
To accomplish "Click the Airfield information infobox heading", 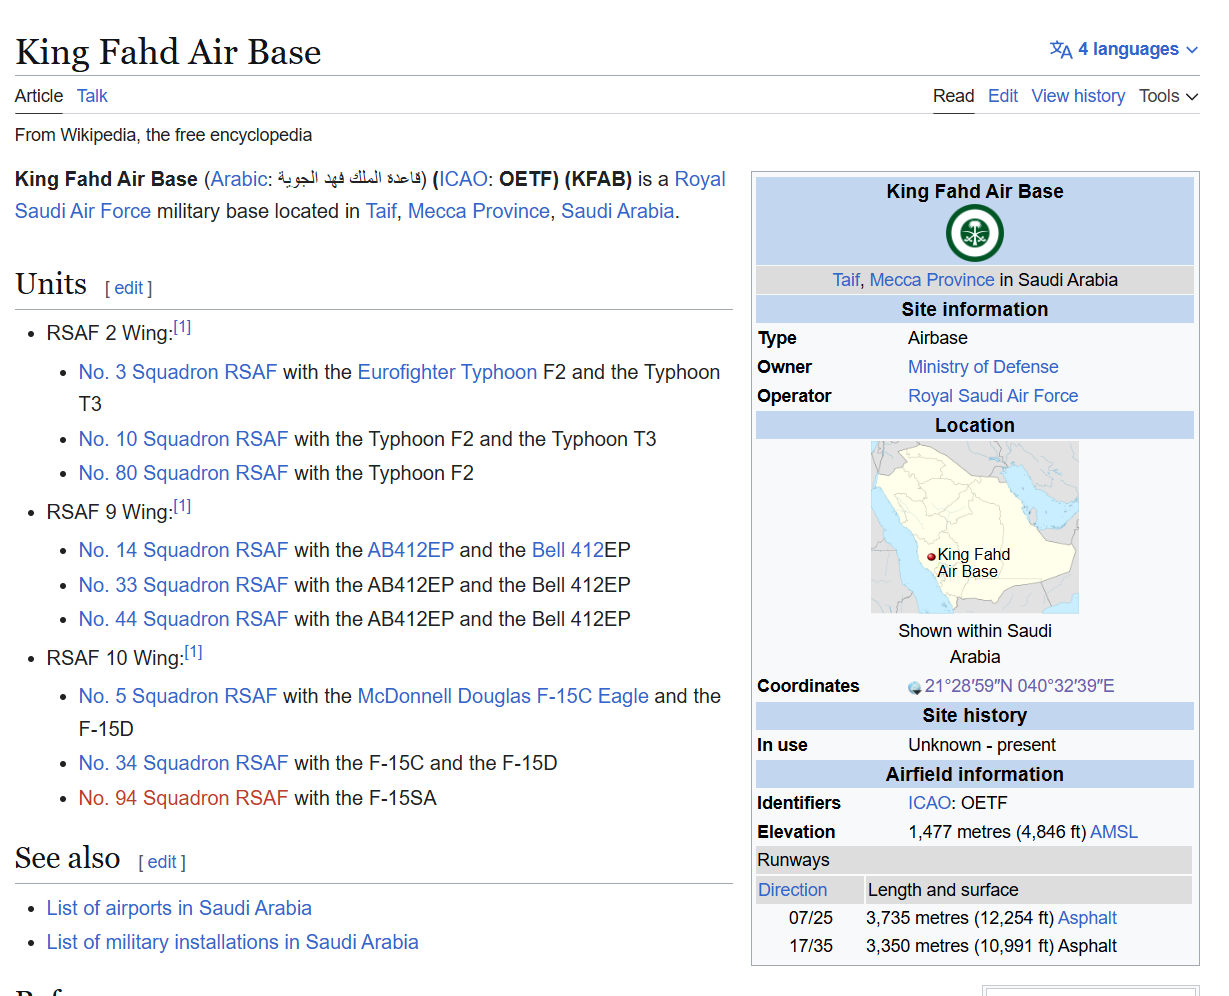I will coord(975,774).
